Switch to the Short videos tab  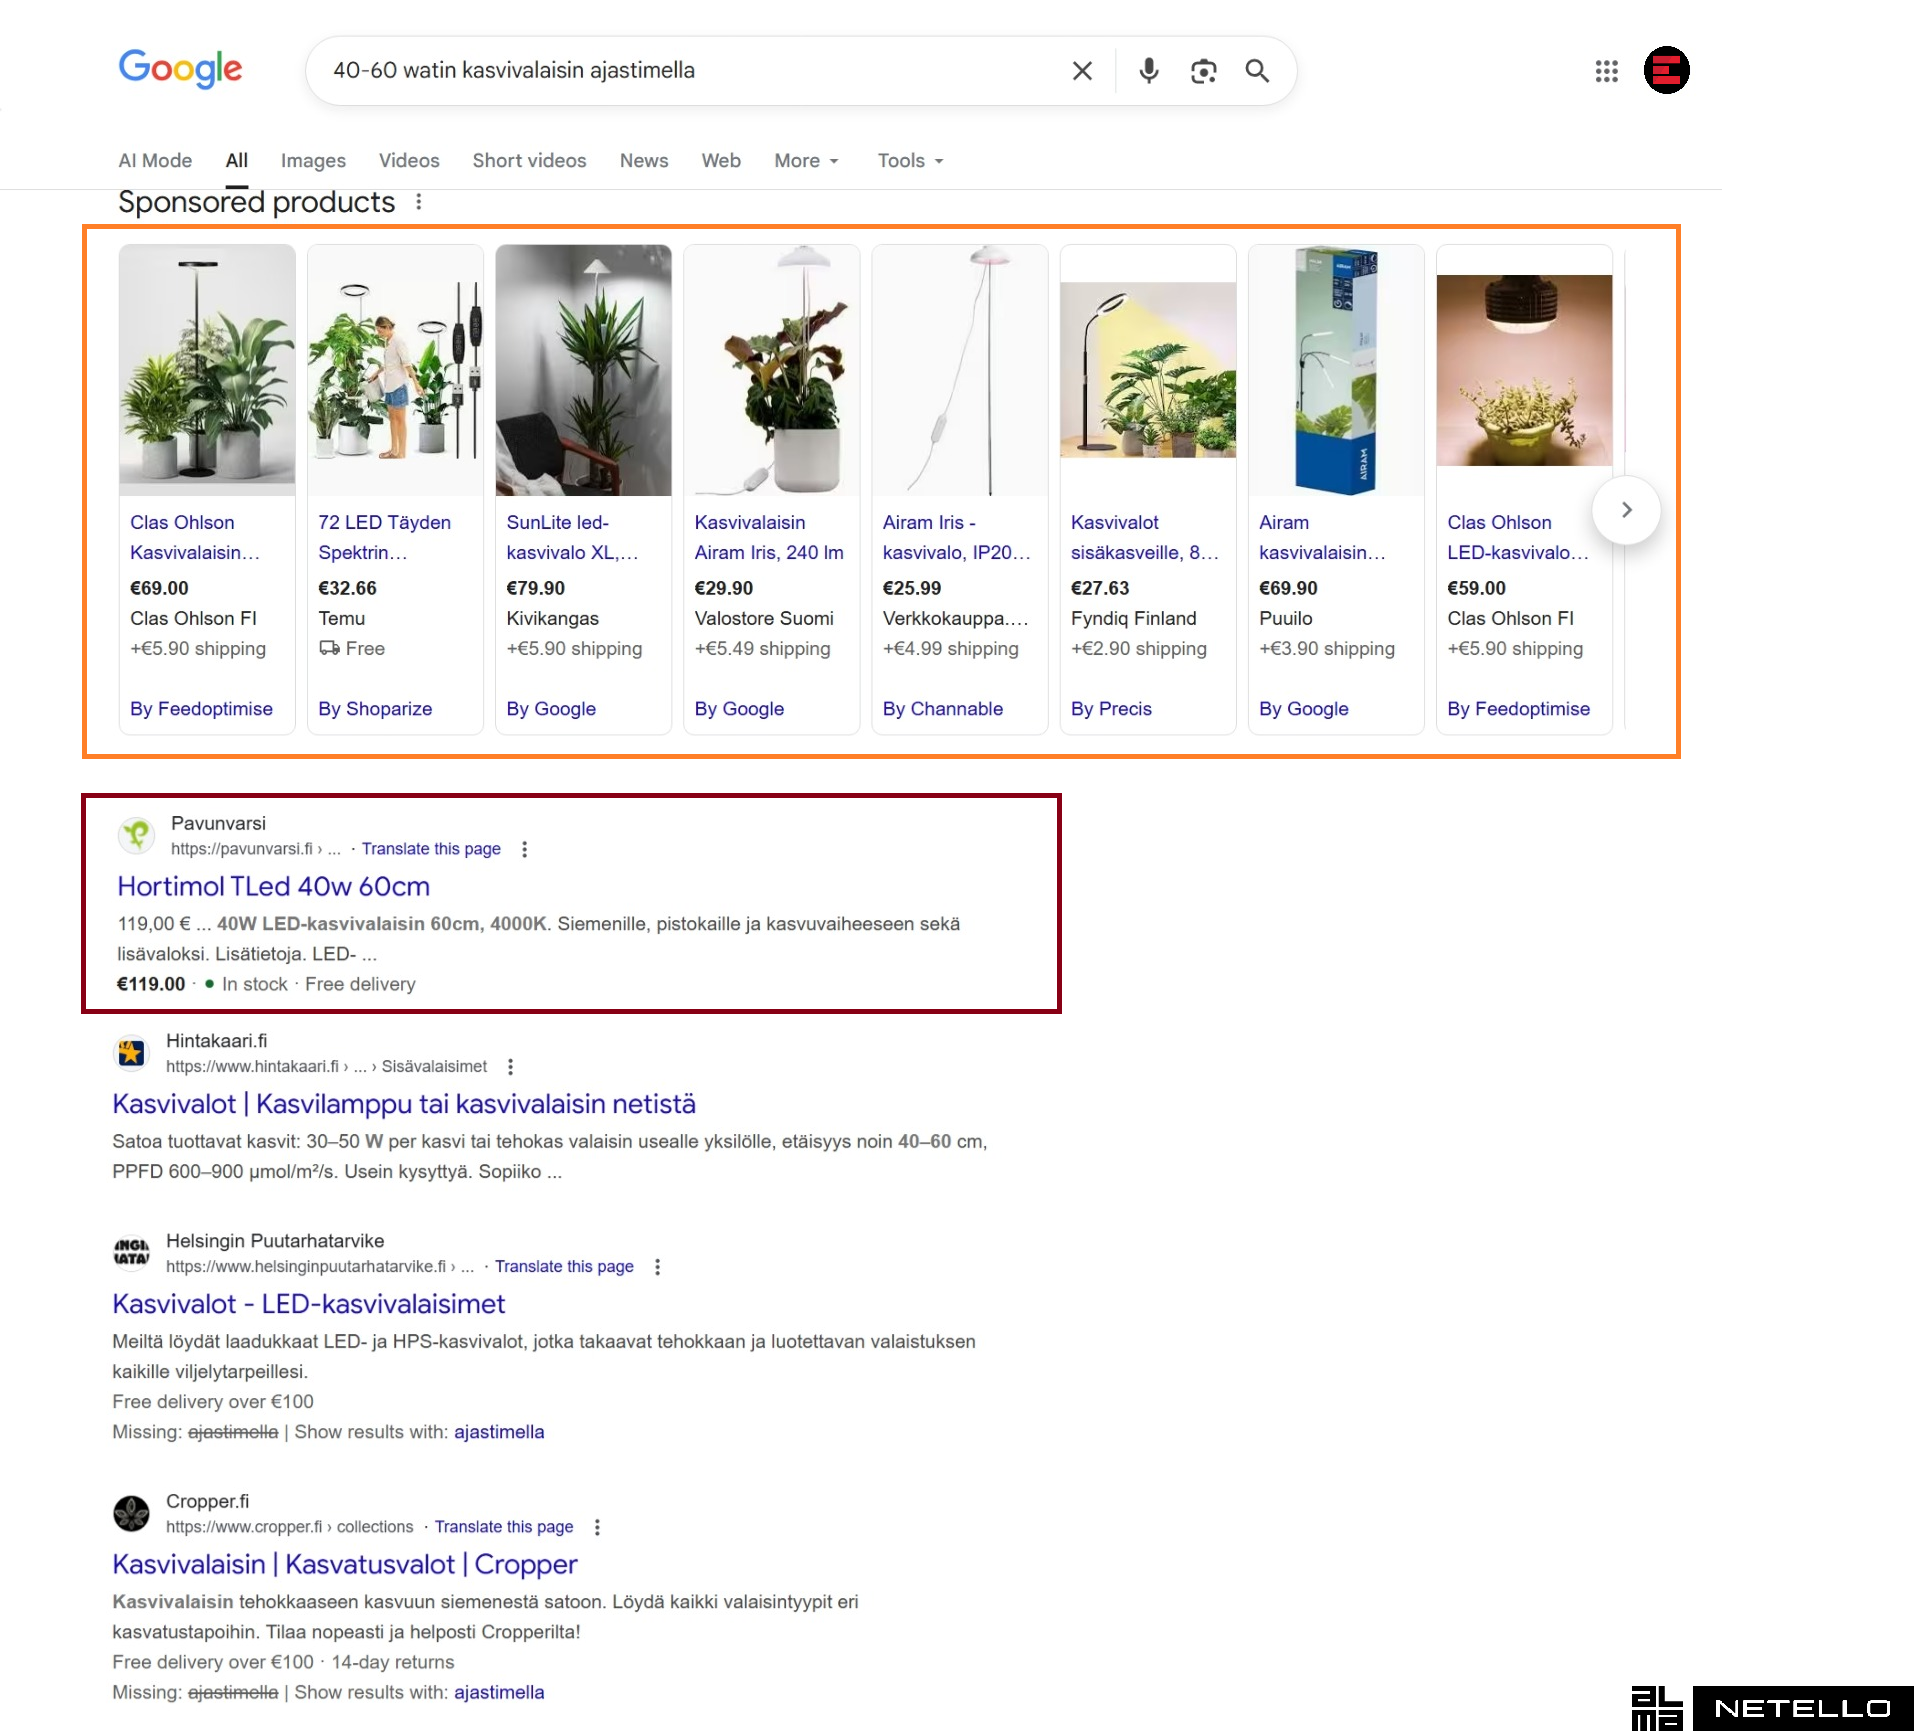tap(529, 161)
